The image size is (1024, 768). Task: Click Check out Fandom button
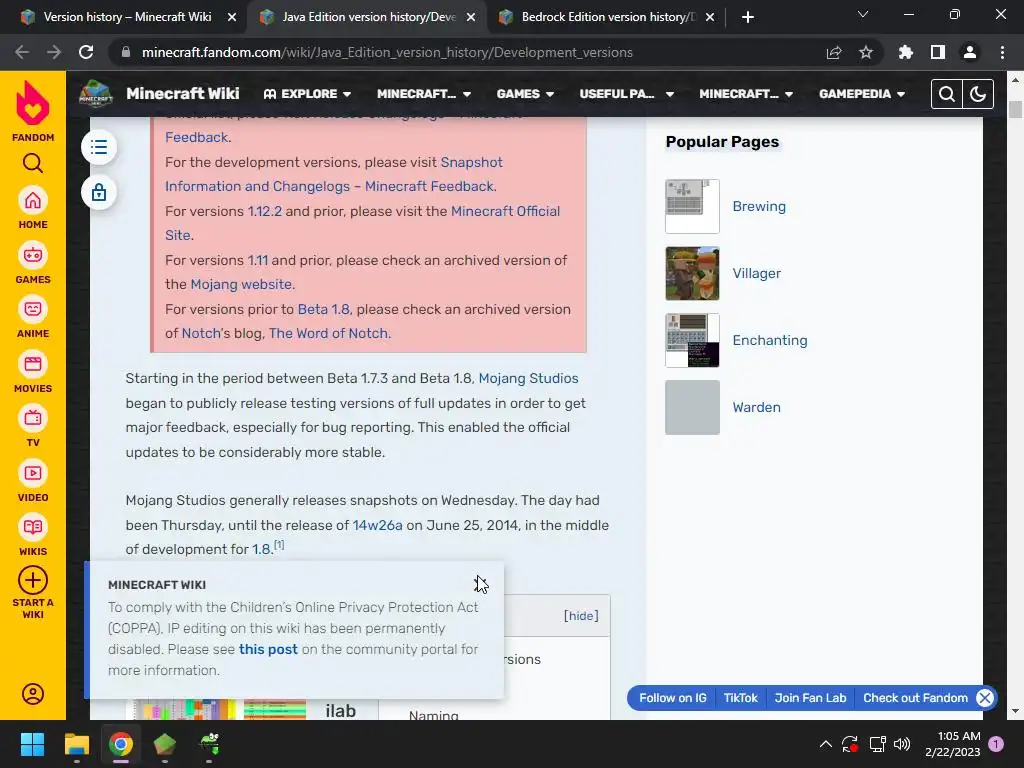click(915, 698)
